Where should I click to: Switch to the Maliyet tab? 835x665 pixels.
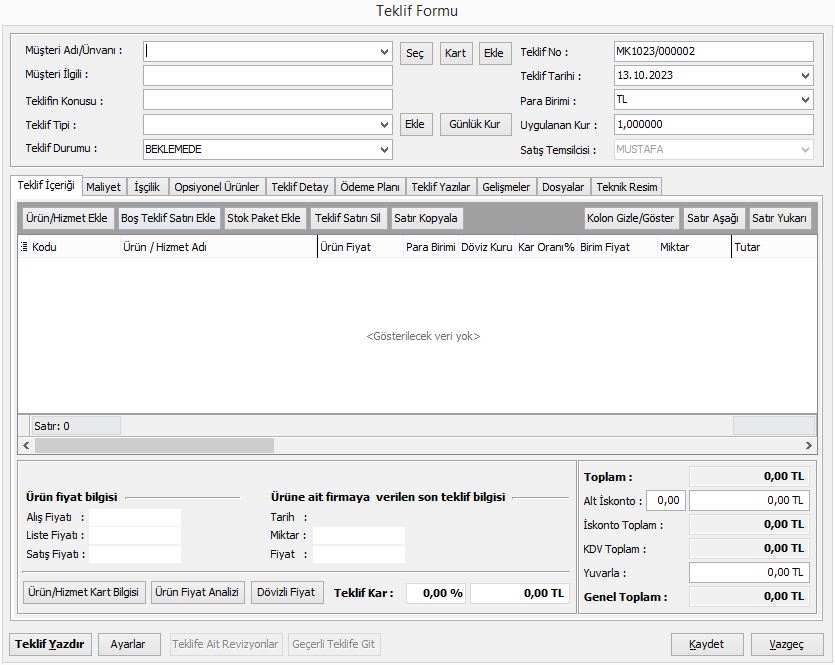point(104,187)
